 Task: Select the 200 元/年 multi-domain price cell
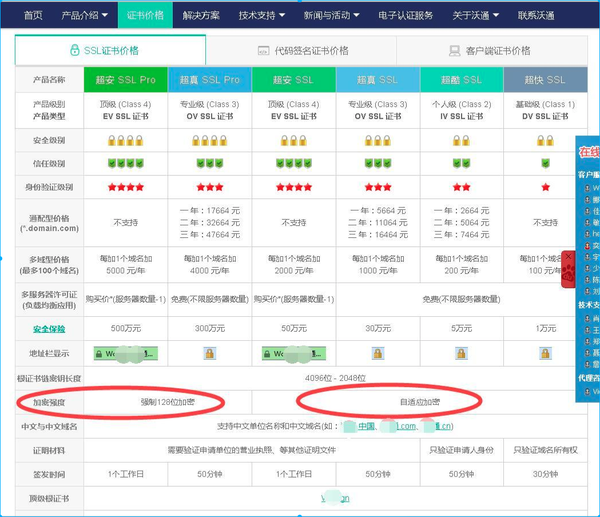[x=461, y=264]
